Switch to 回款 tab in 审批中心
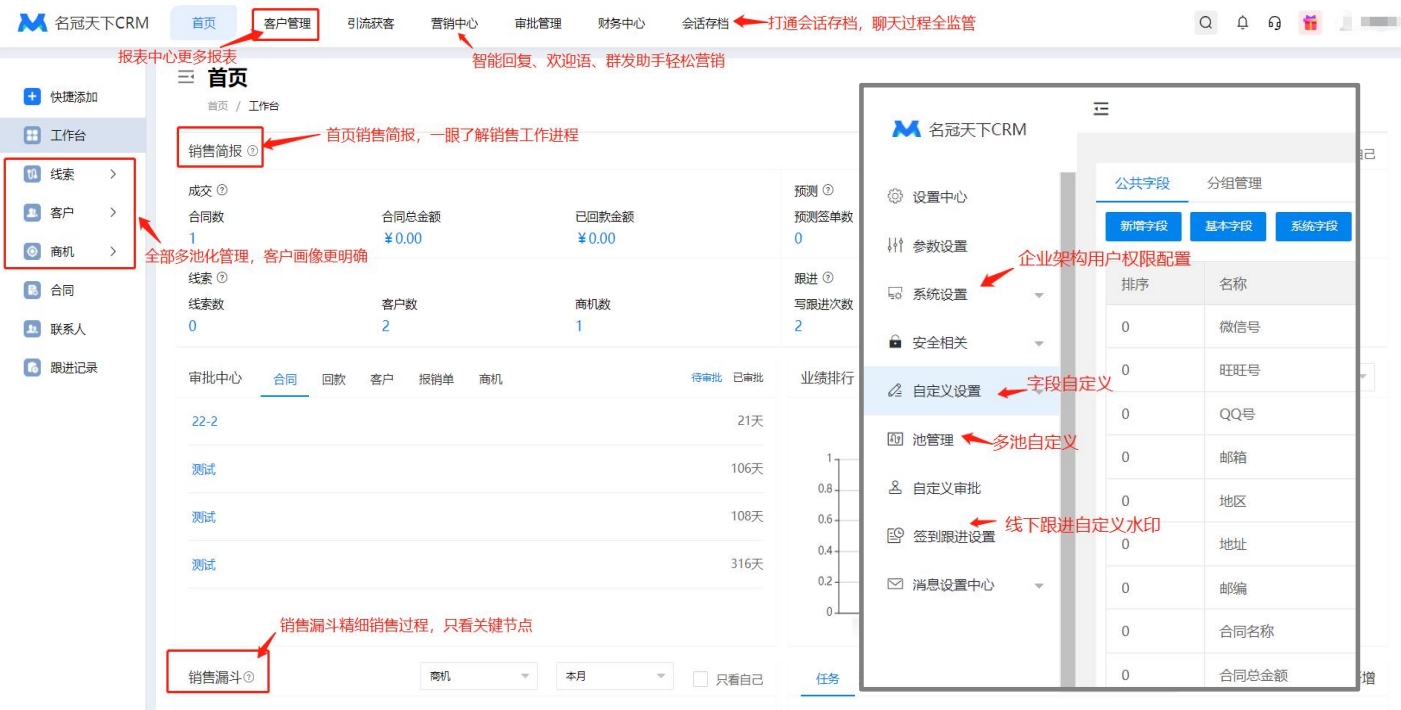The image size is (1401, 710). pos(334,379)
